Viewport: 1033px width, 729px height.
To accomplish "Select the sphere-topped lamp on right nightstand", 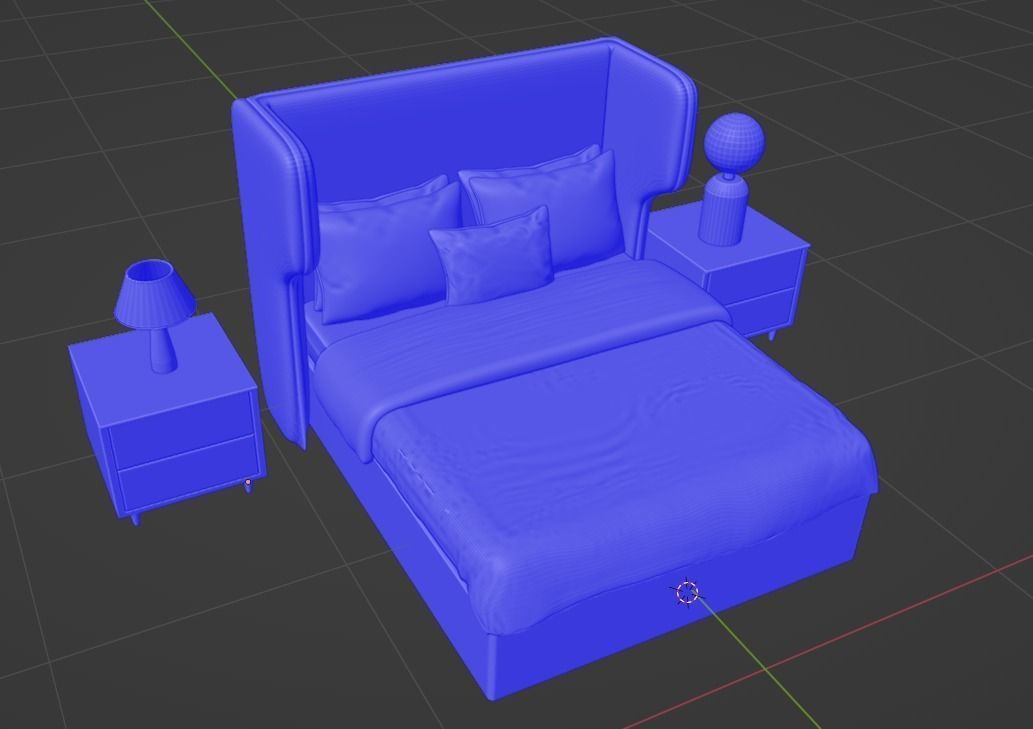I will pyautogui.click(x=731, y=177).
